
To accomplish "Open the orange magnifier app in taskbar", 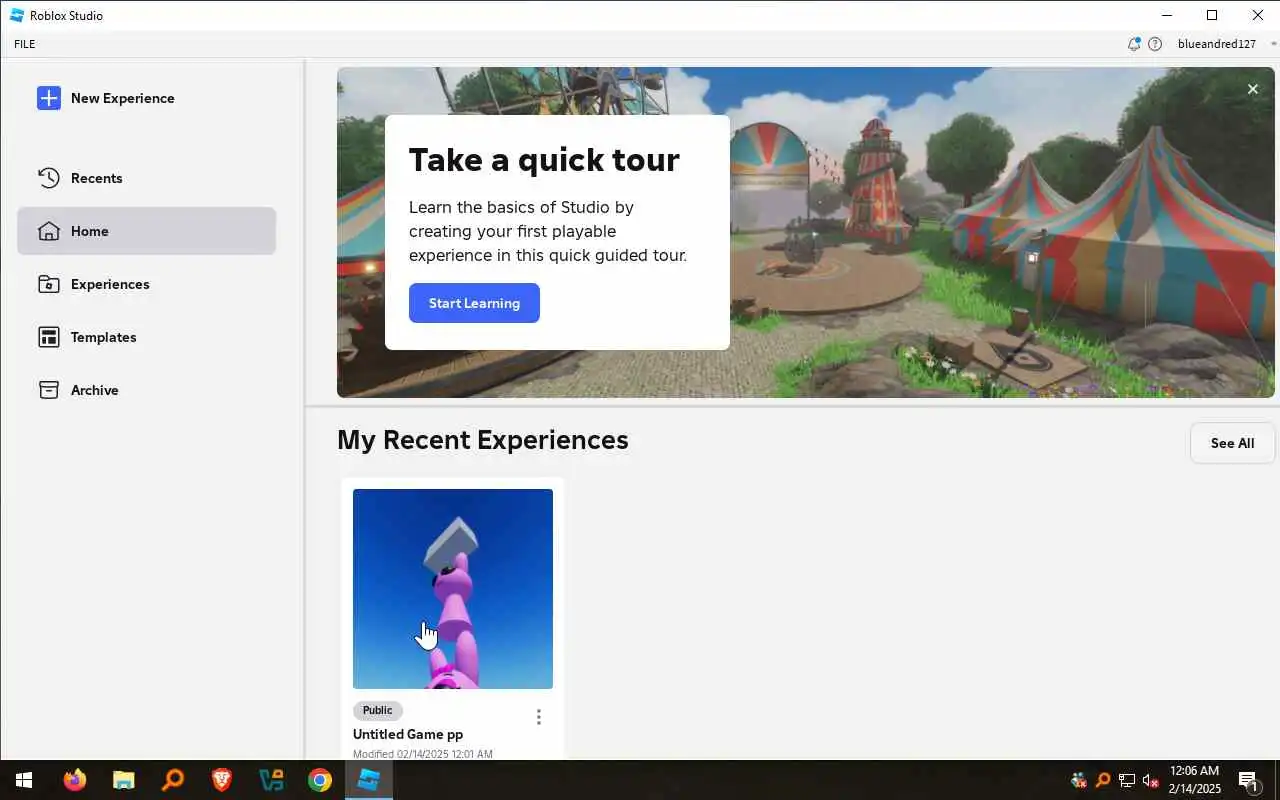I will tap(173, 780).
